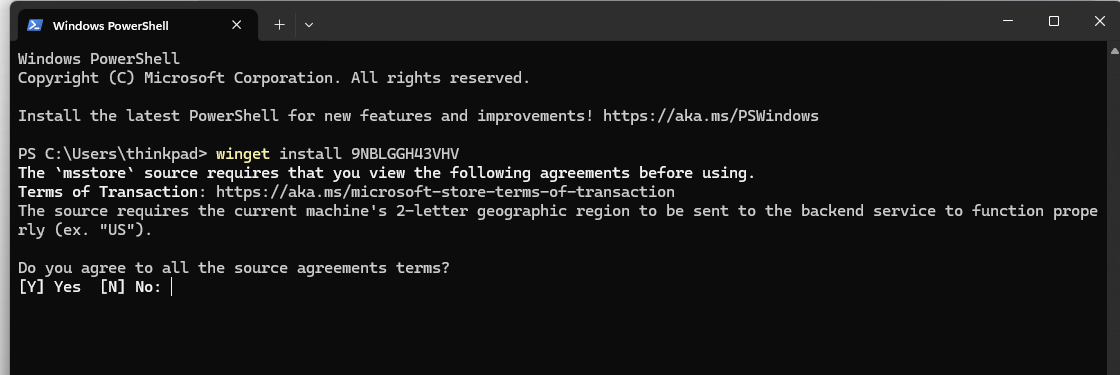Place cursor after the "[N] No:" prompt
This screenshot has height=375, width=1120.
(x=172, y=288)
